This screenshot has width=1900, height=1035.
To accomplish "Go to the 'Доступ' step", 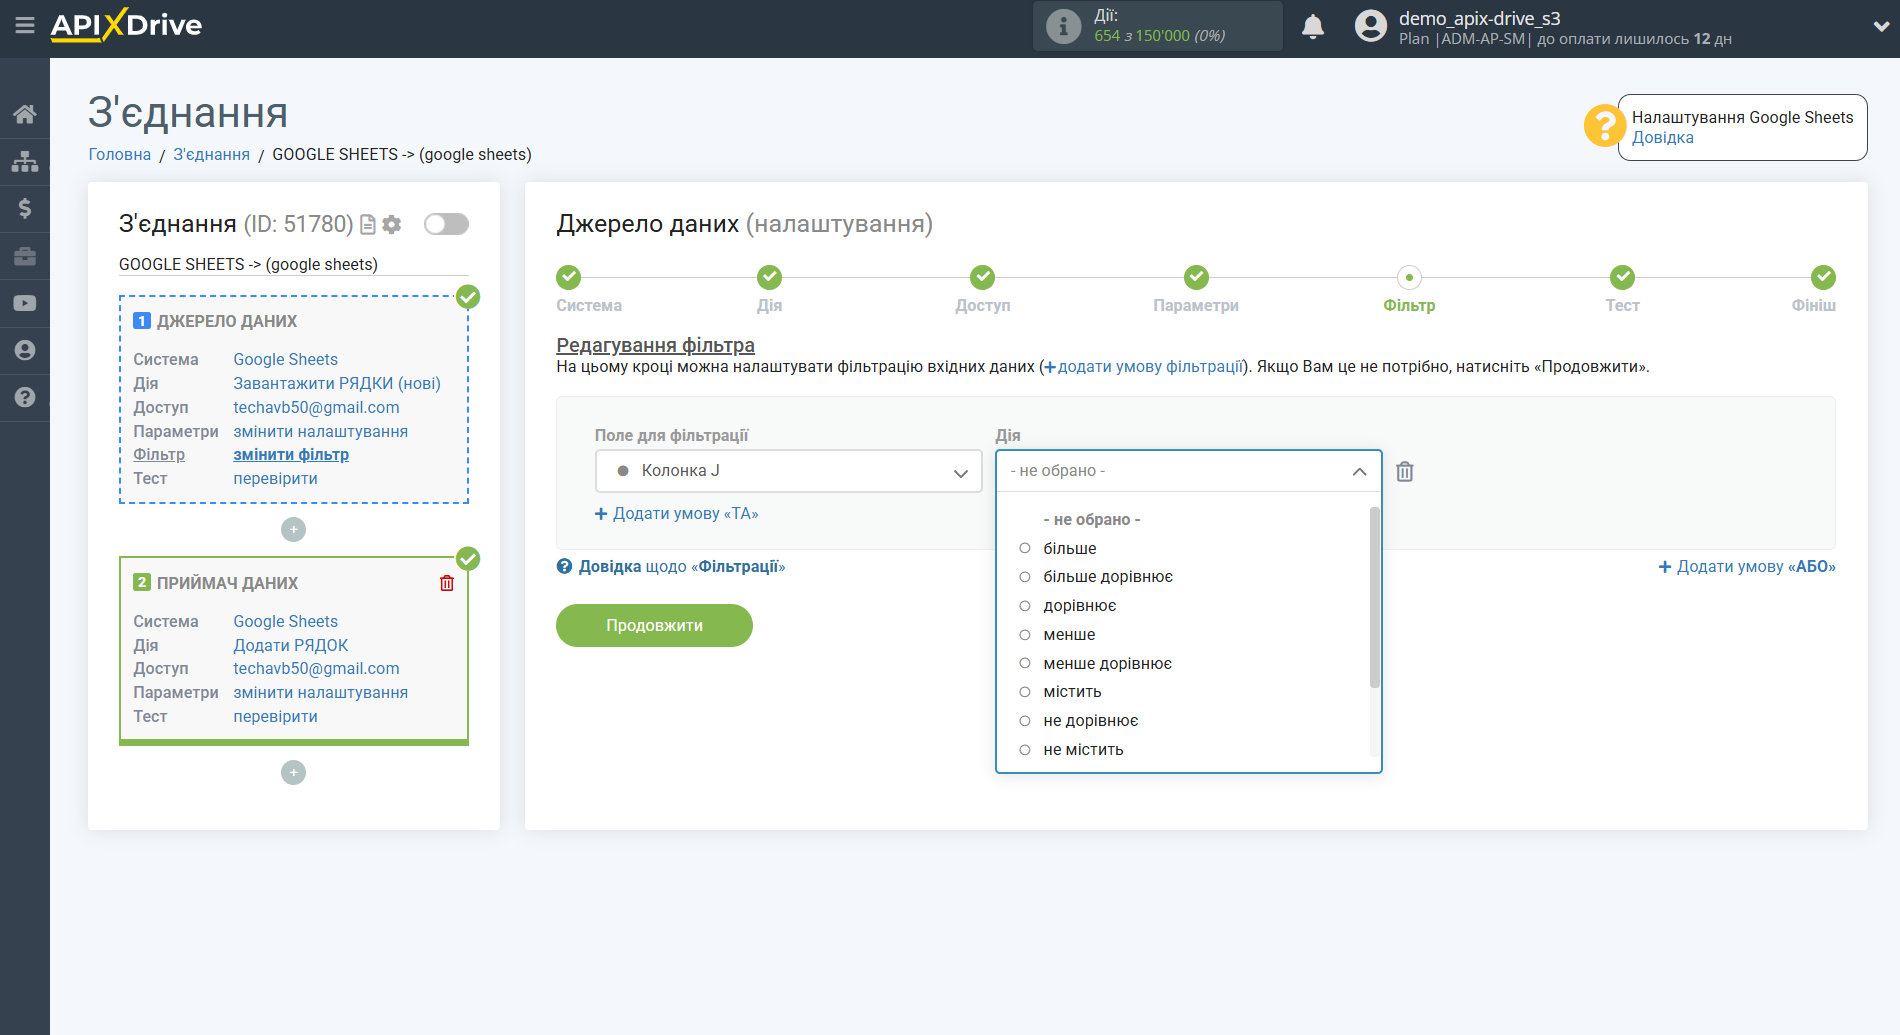I will (x=982, y=277).
